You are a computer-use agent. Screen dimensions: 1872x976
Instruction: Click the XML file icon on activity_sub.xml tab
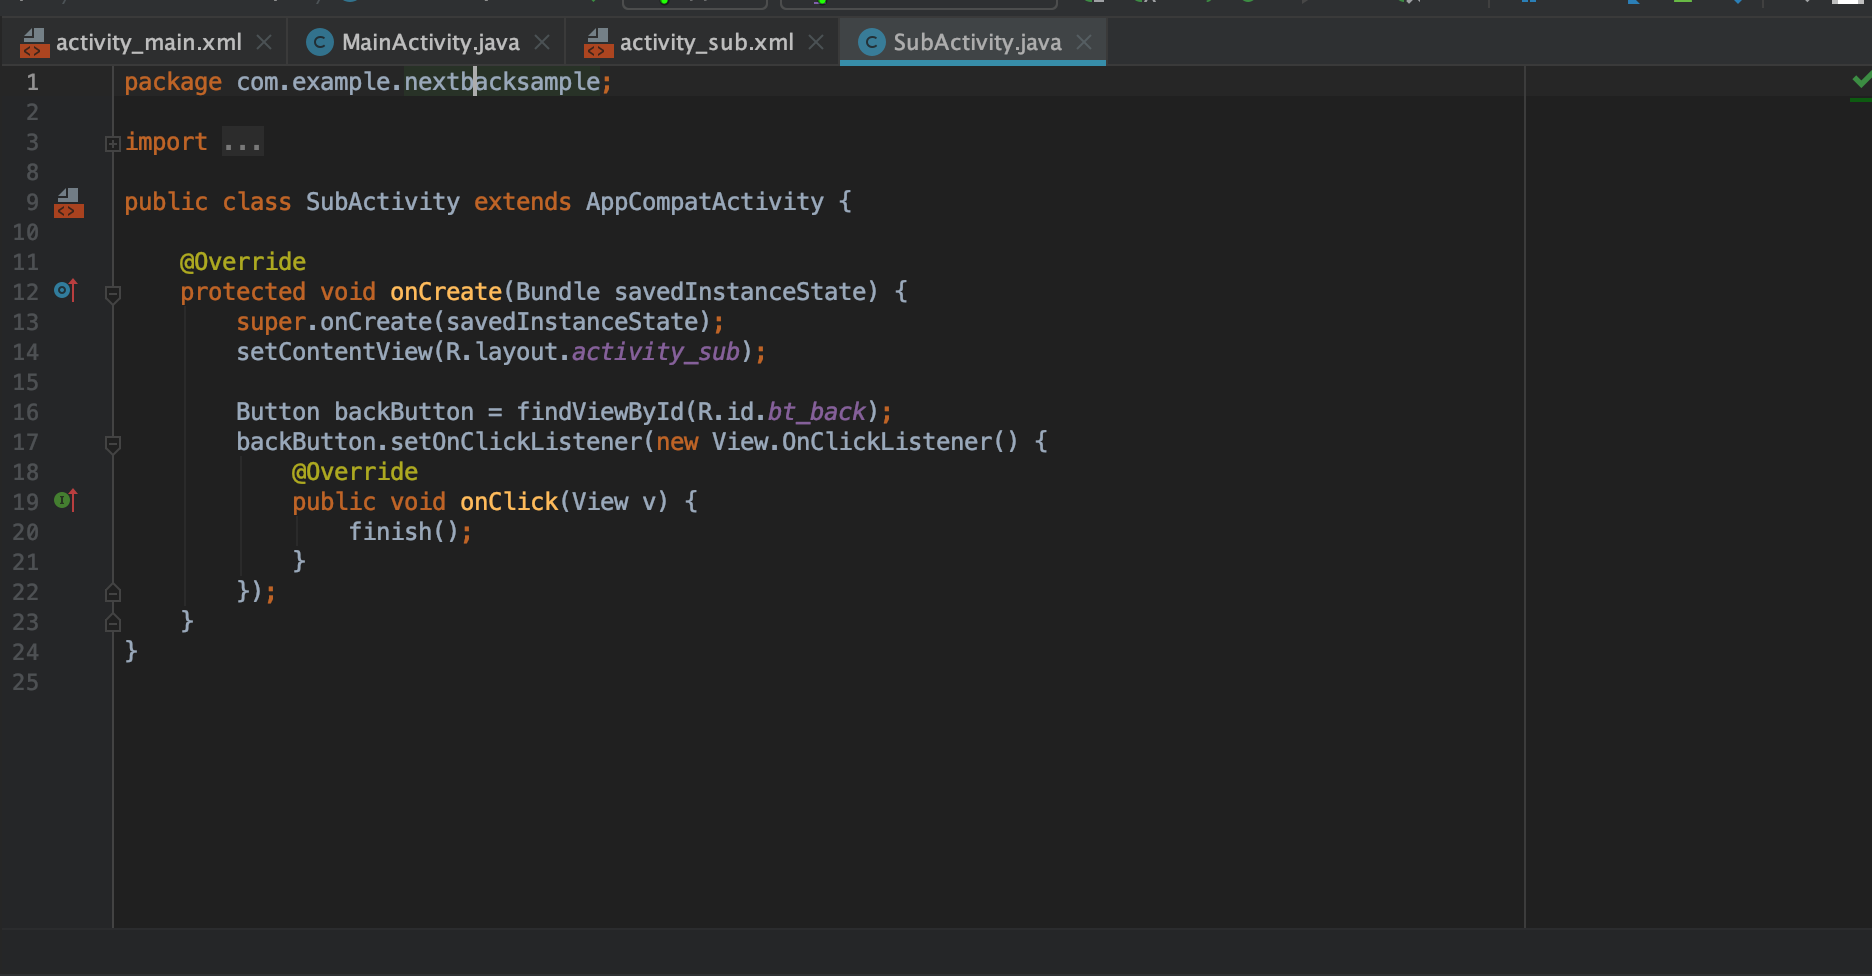(x=598, y=42)
